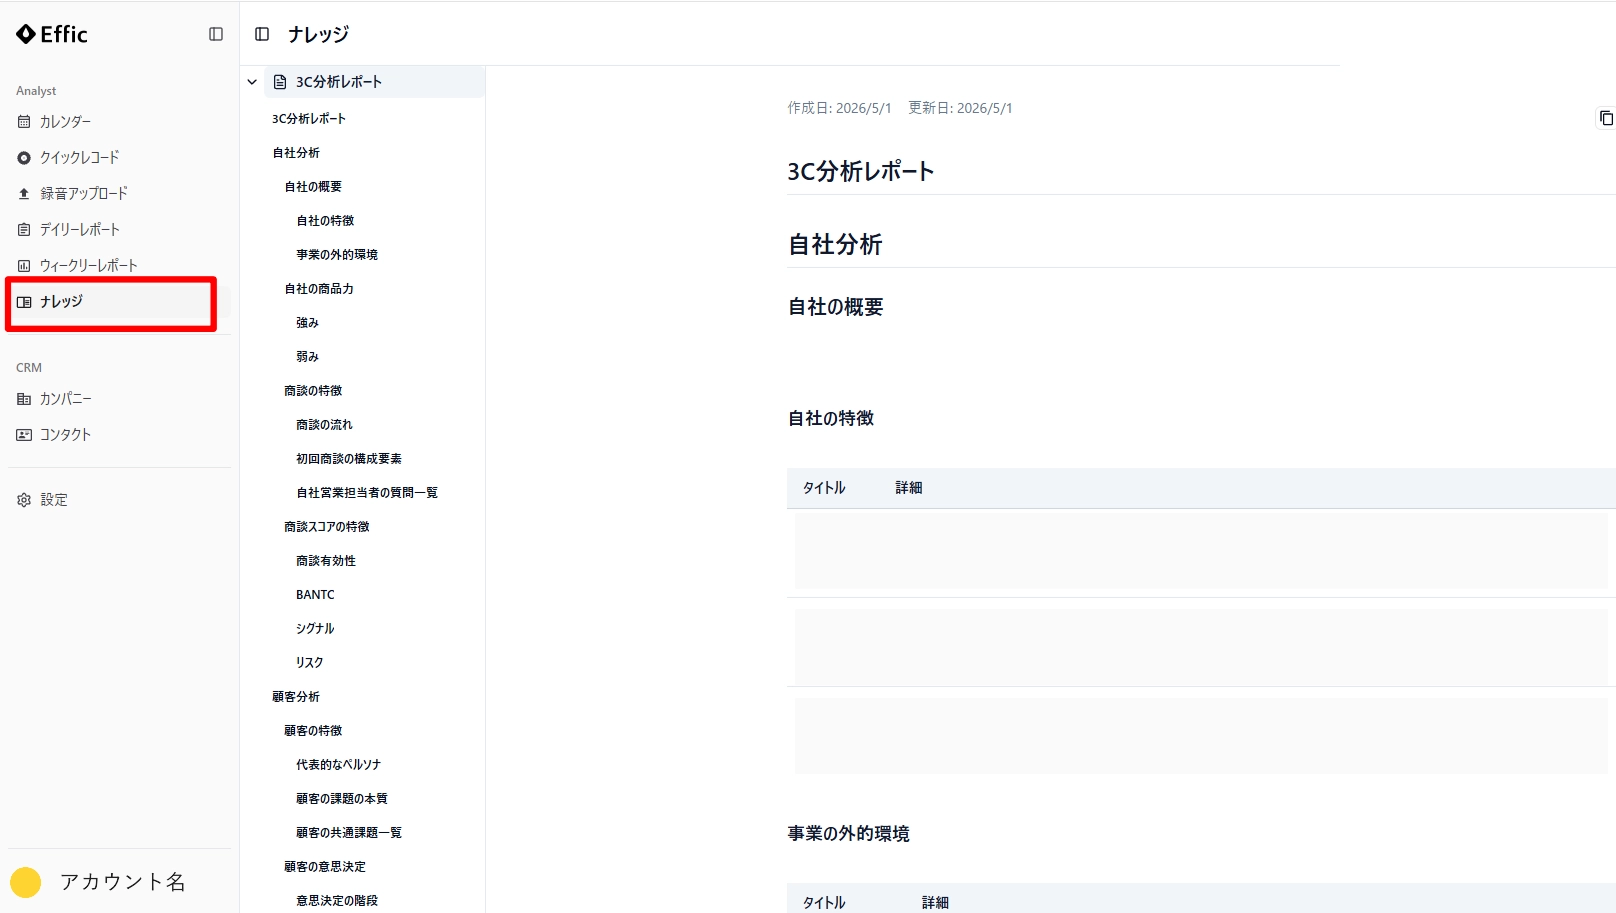Jump to 自社の特徴 in the outline
1616x913 pixels.
coord(325,221)
